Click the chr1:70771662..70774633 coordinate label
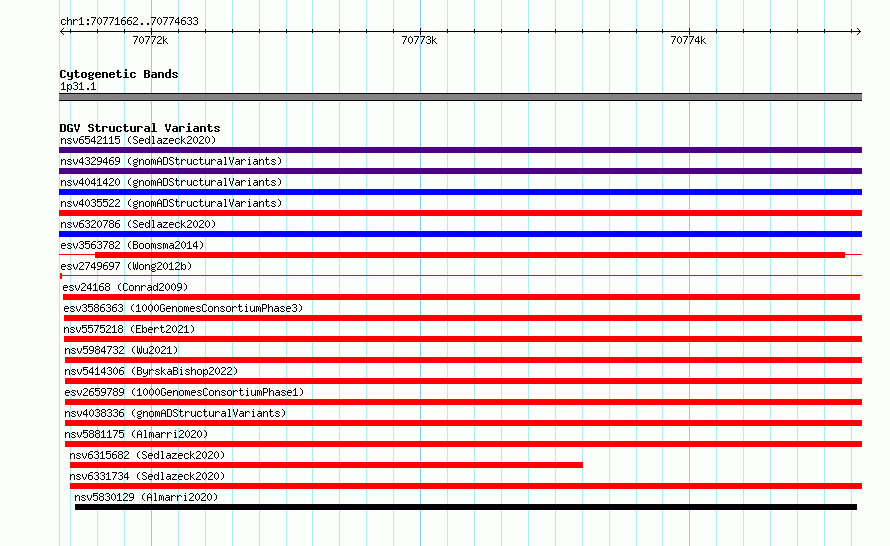 point(129,21)
